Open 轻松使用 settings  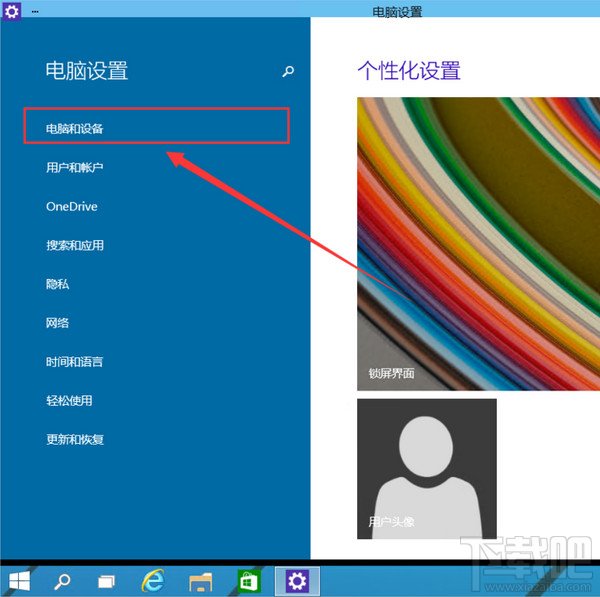click(x=69, y=401)
